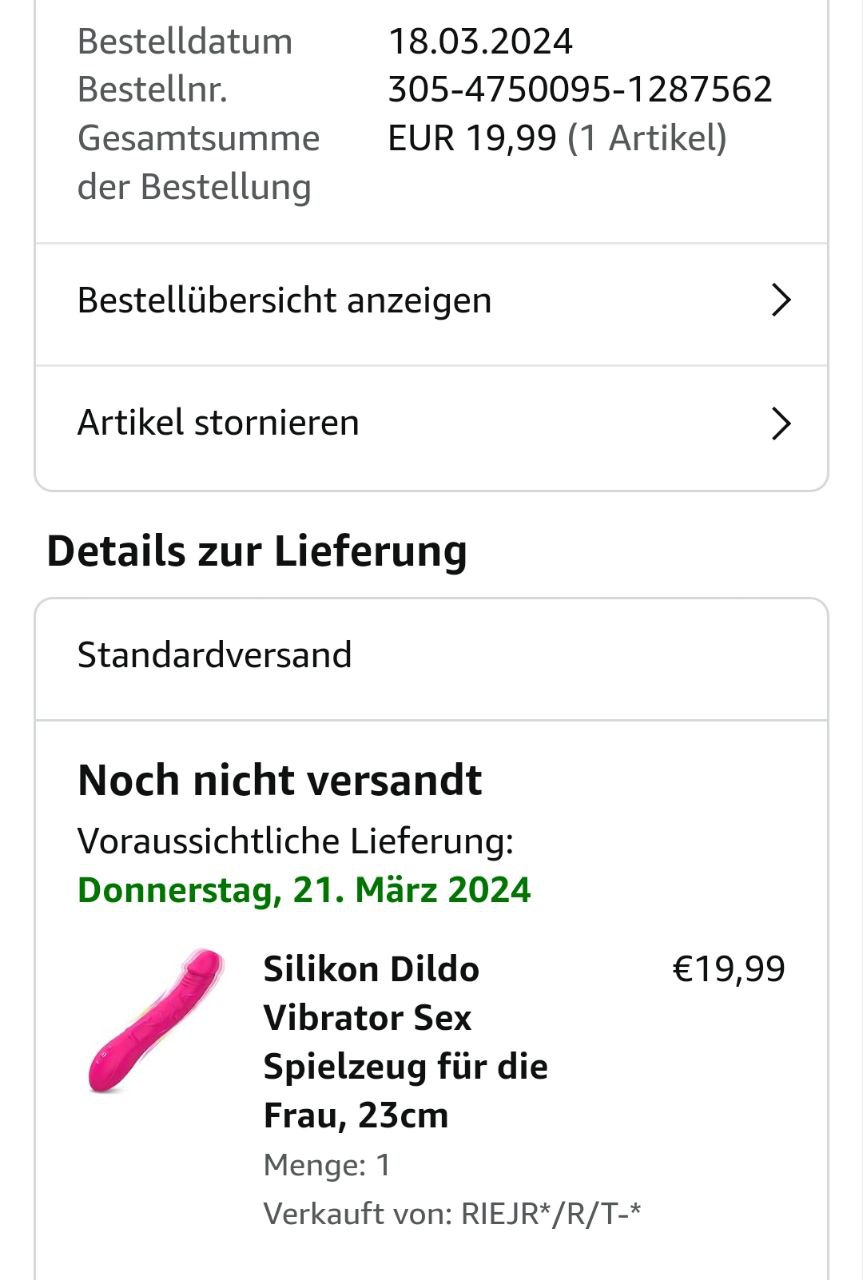863x1280 pixels.
Task: Click the (1 Artikel) item count
Action: (647, 138)
